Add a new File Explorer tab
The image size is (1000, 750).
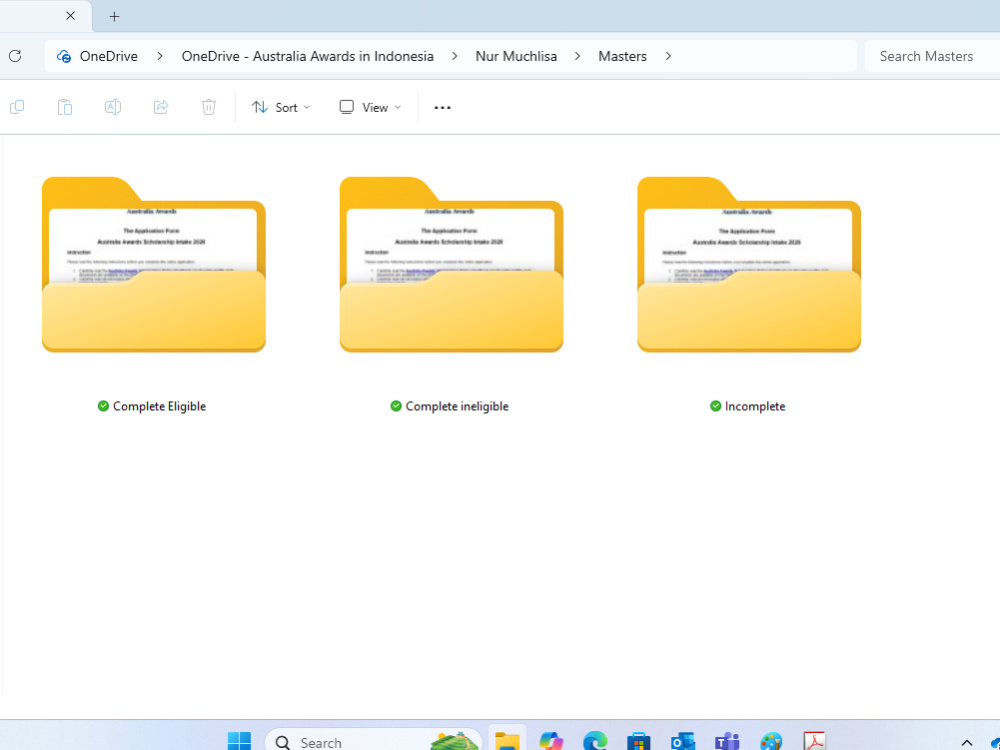(114, 17)
